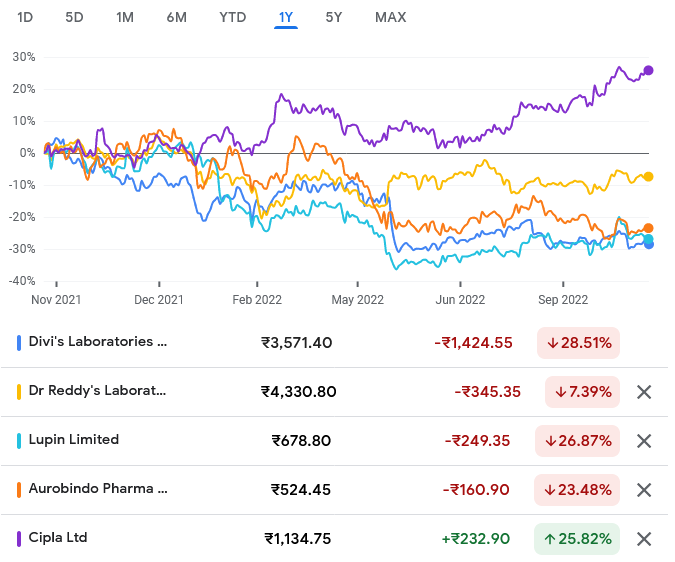The width and height of the screenshot is (675, 562).
Task: Switch to the 1D time range tab
Action: (x=26, y=17)
